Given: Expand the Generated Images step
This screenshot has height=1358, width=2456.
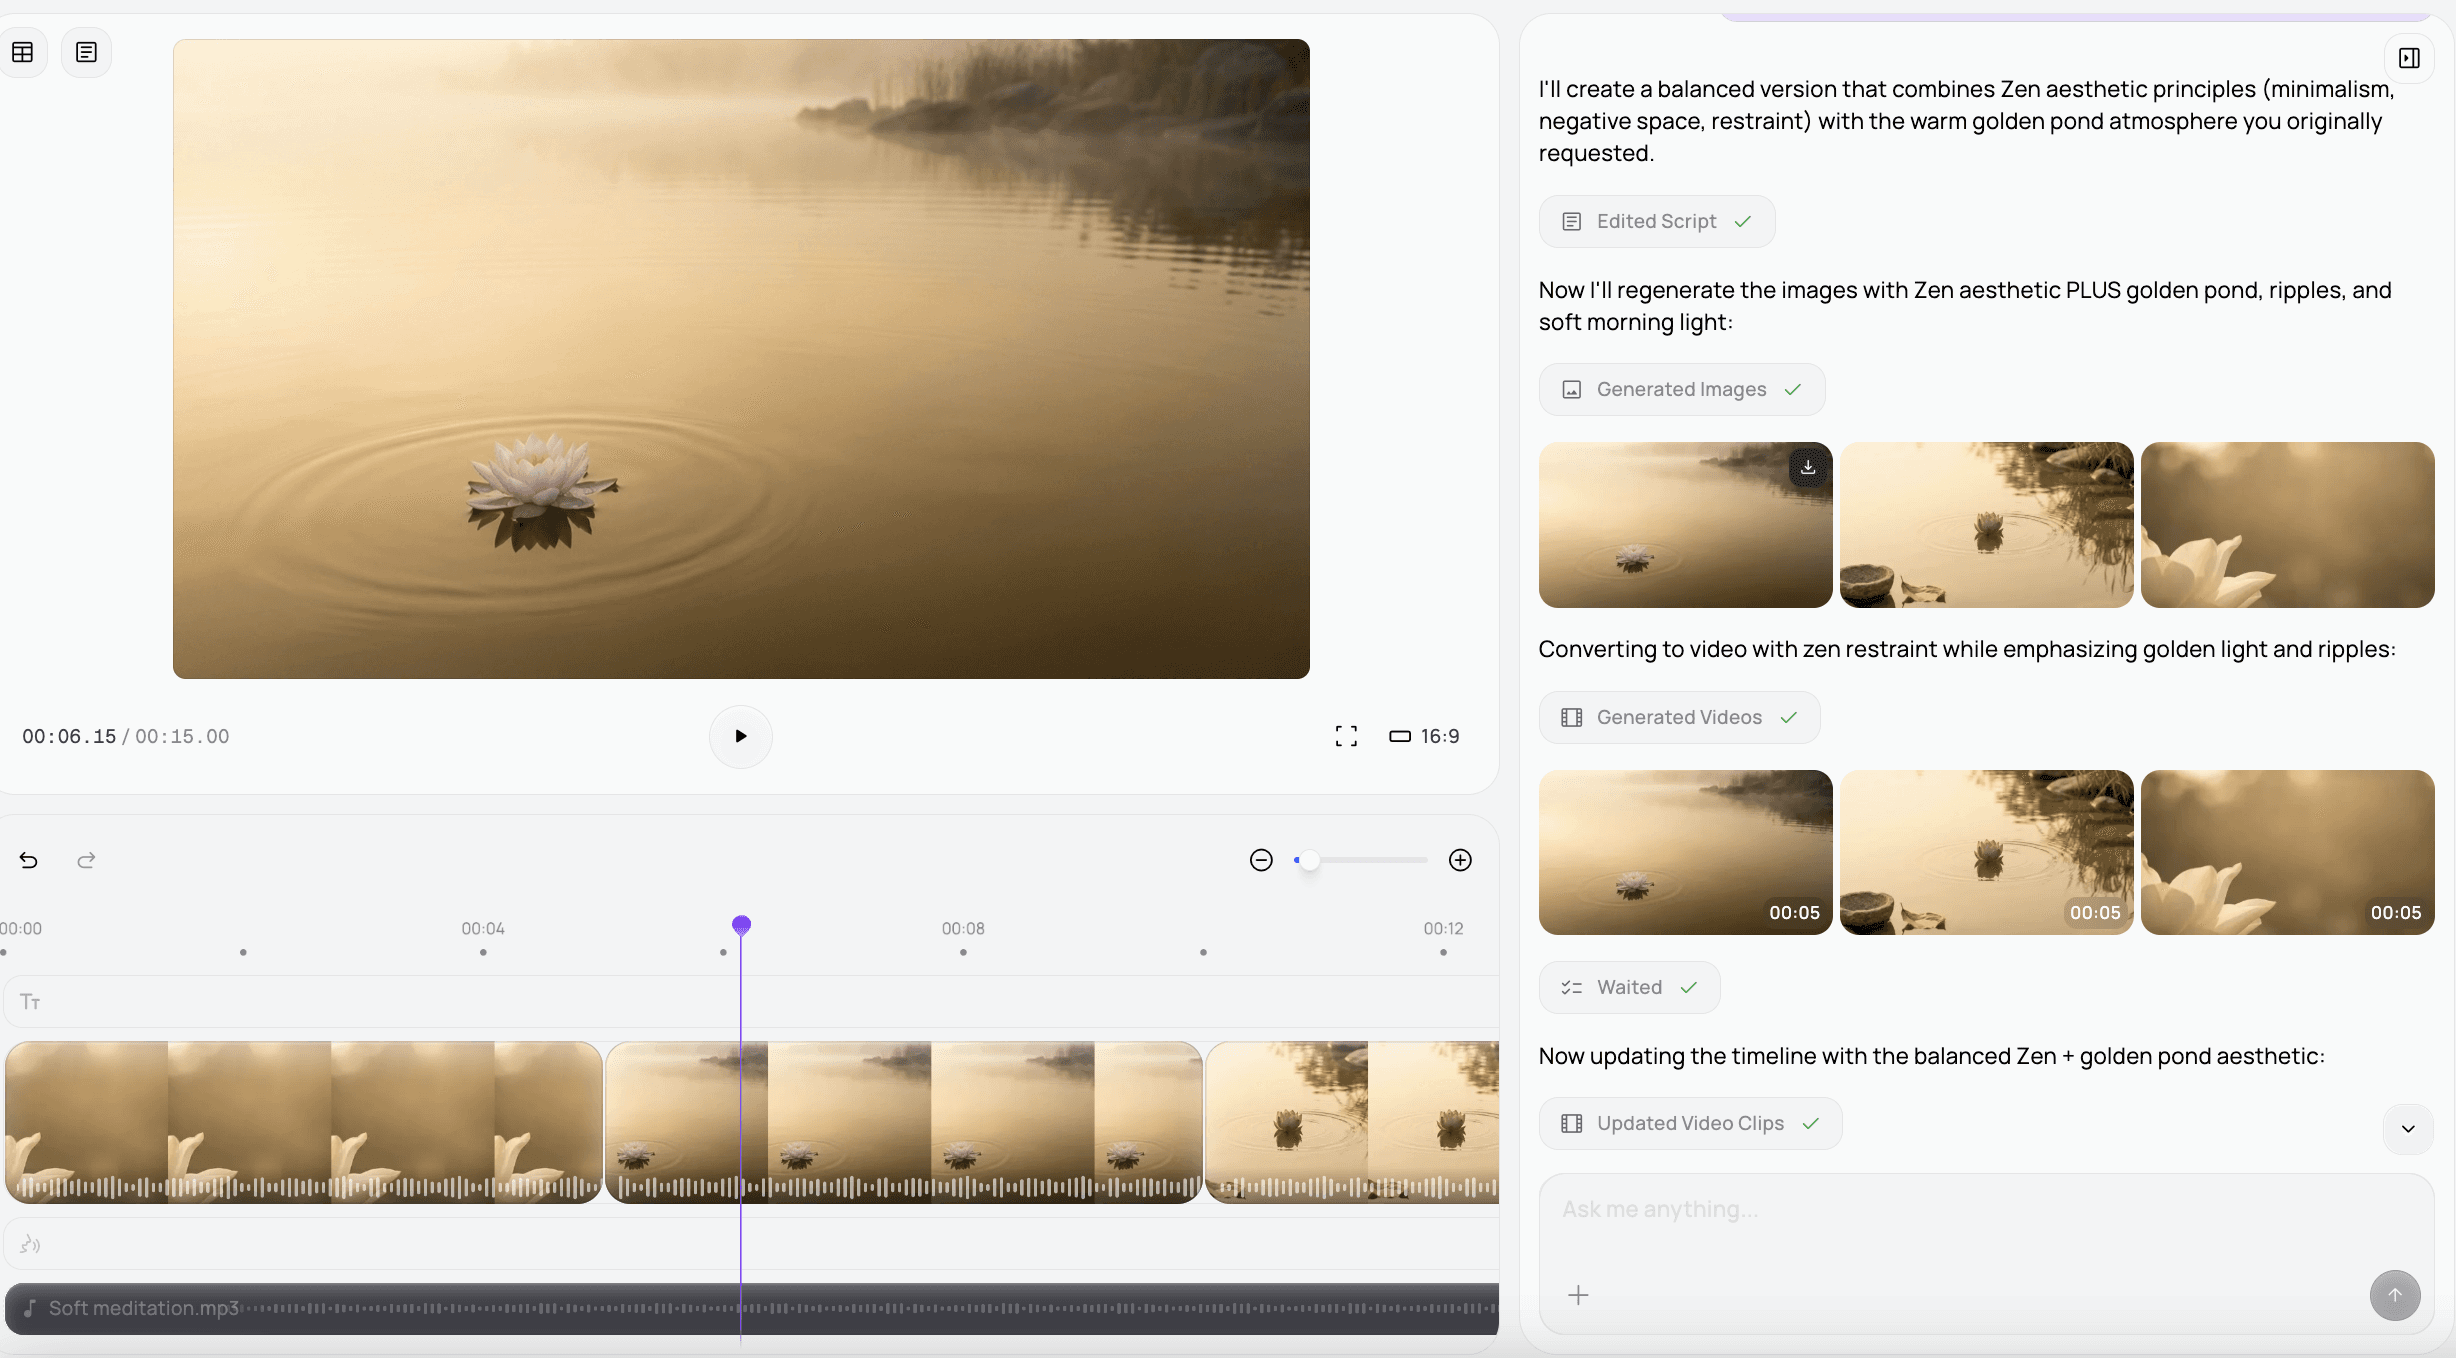Looking at the screenshot, I should [x=1681, y=389].
